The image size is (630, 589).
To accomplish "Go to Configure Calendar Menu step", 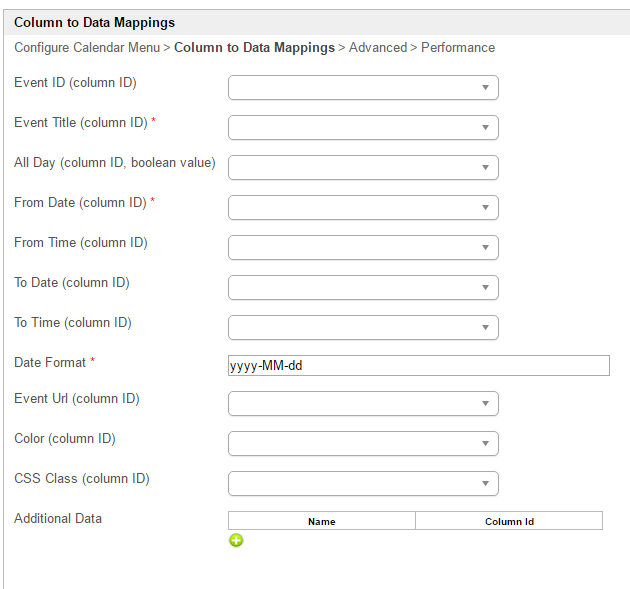I will tap(86, 48).
